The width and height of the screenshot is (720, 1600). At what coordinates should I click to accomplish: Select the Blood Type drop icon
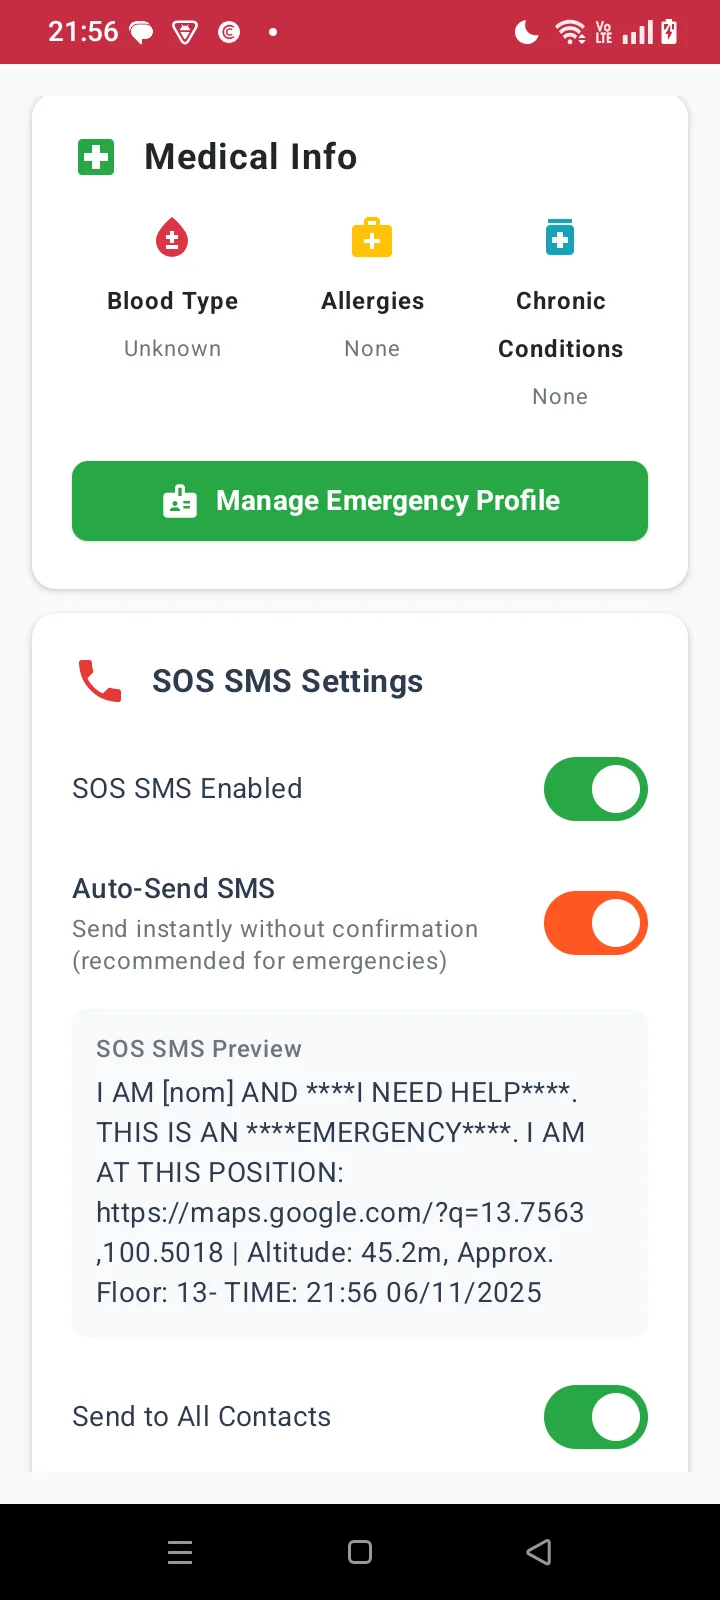(172, 237)
